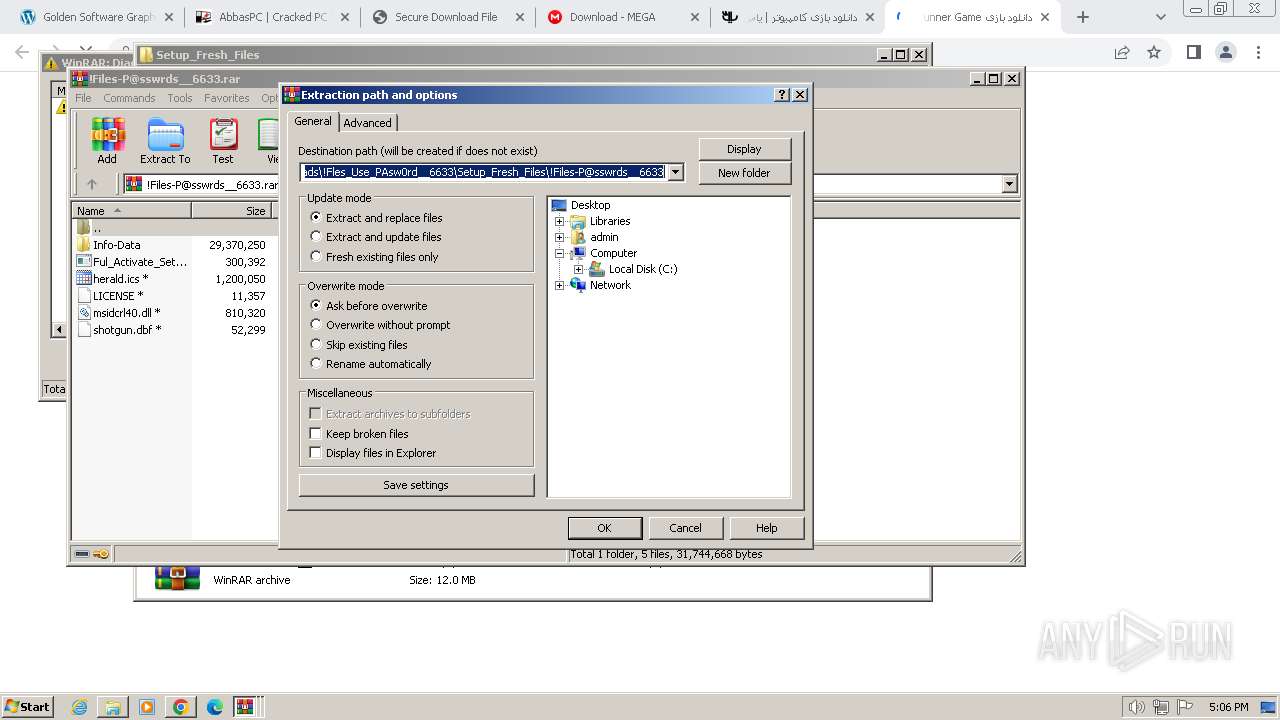Click the Help button
The image size is (1280, 720).
click(x=766, y=528)
